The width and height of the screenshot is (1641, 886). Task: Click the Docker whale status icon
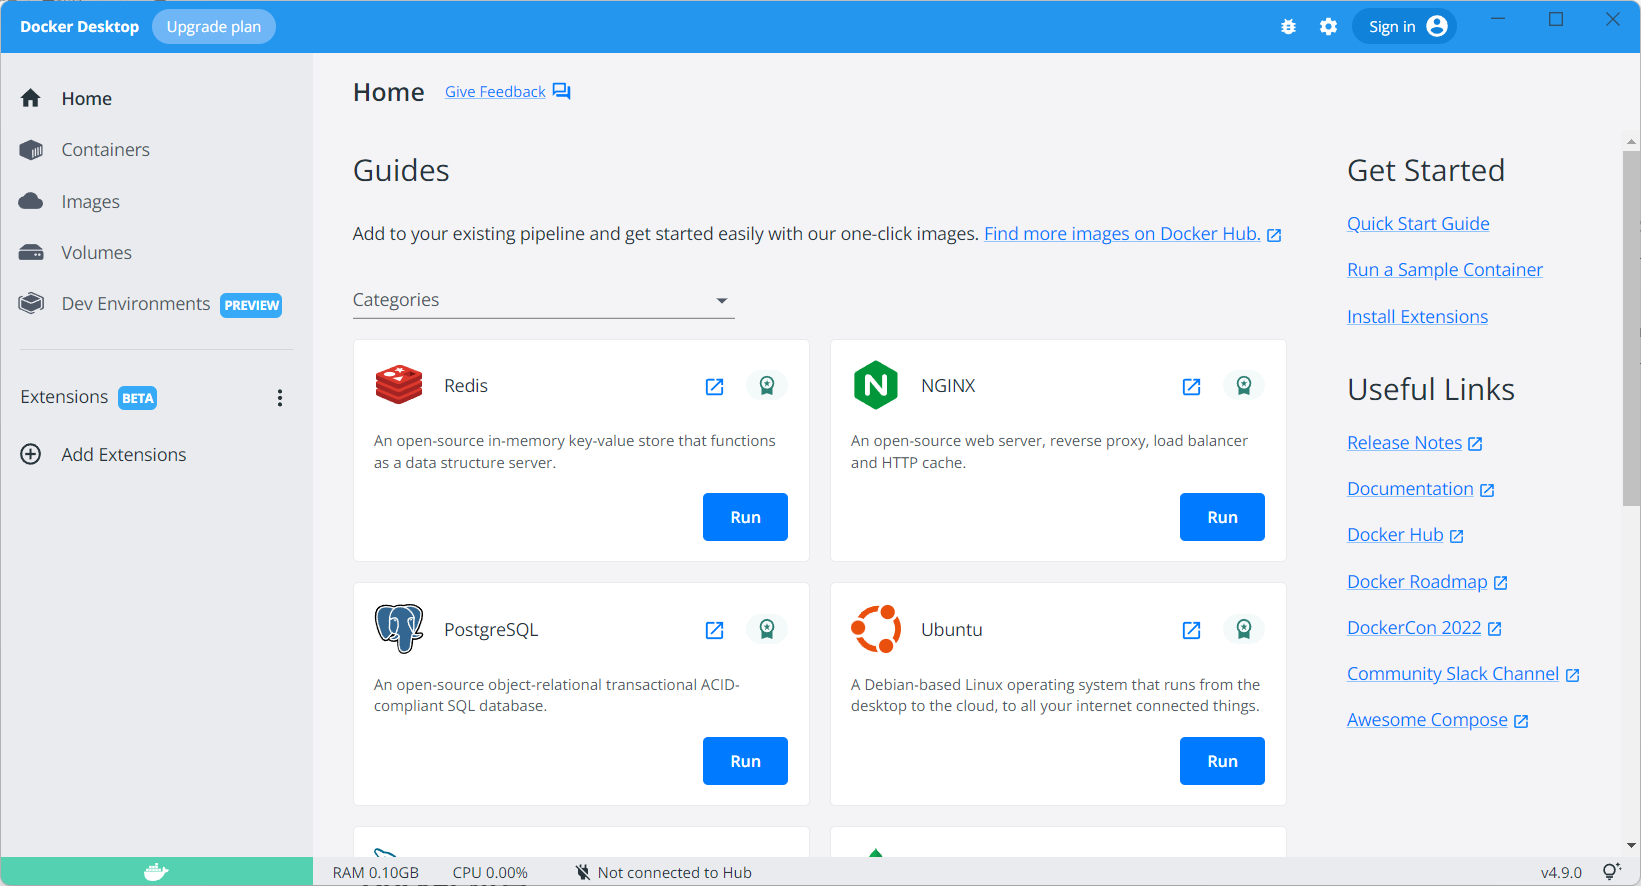[156, 872]
